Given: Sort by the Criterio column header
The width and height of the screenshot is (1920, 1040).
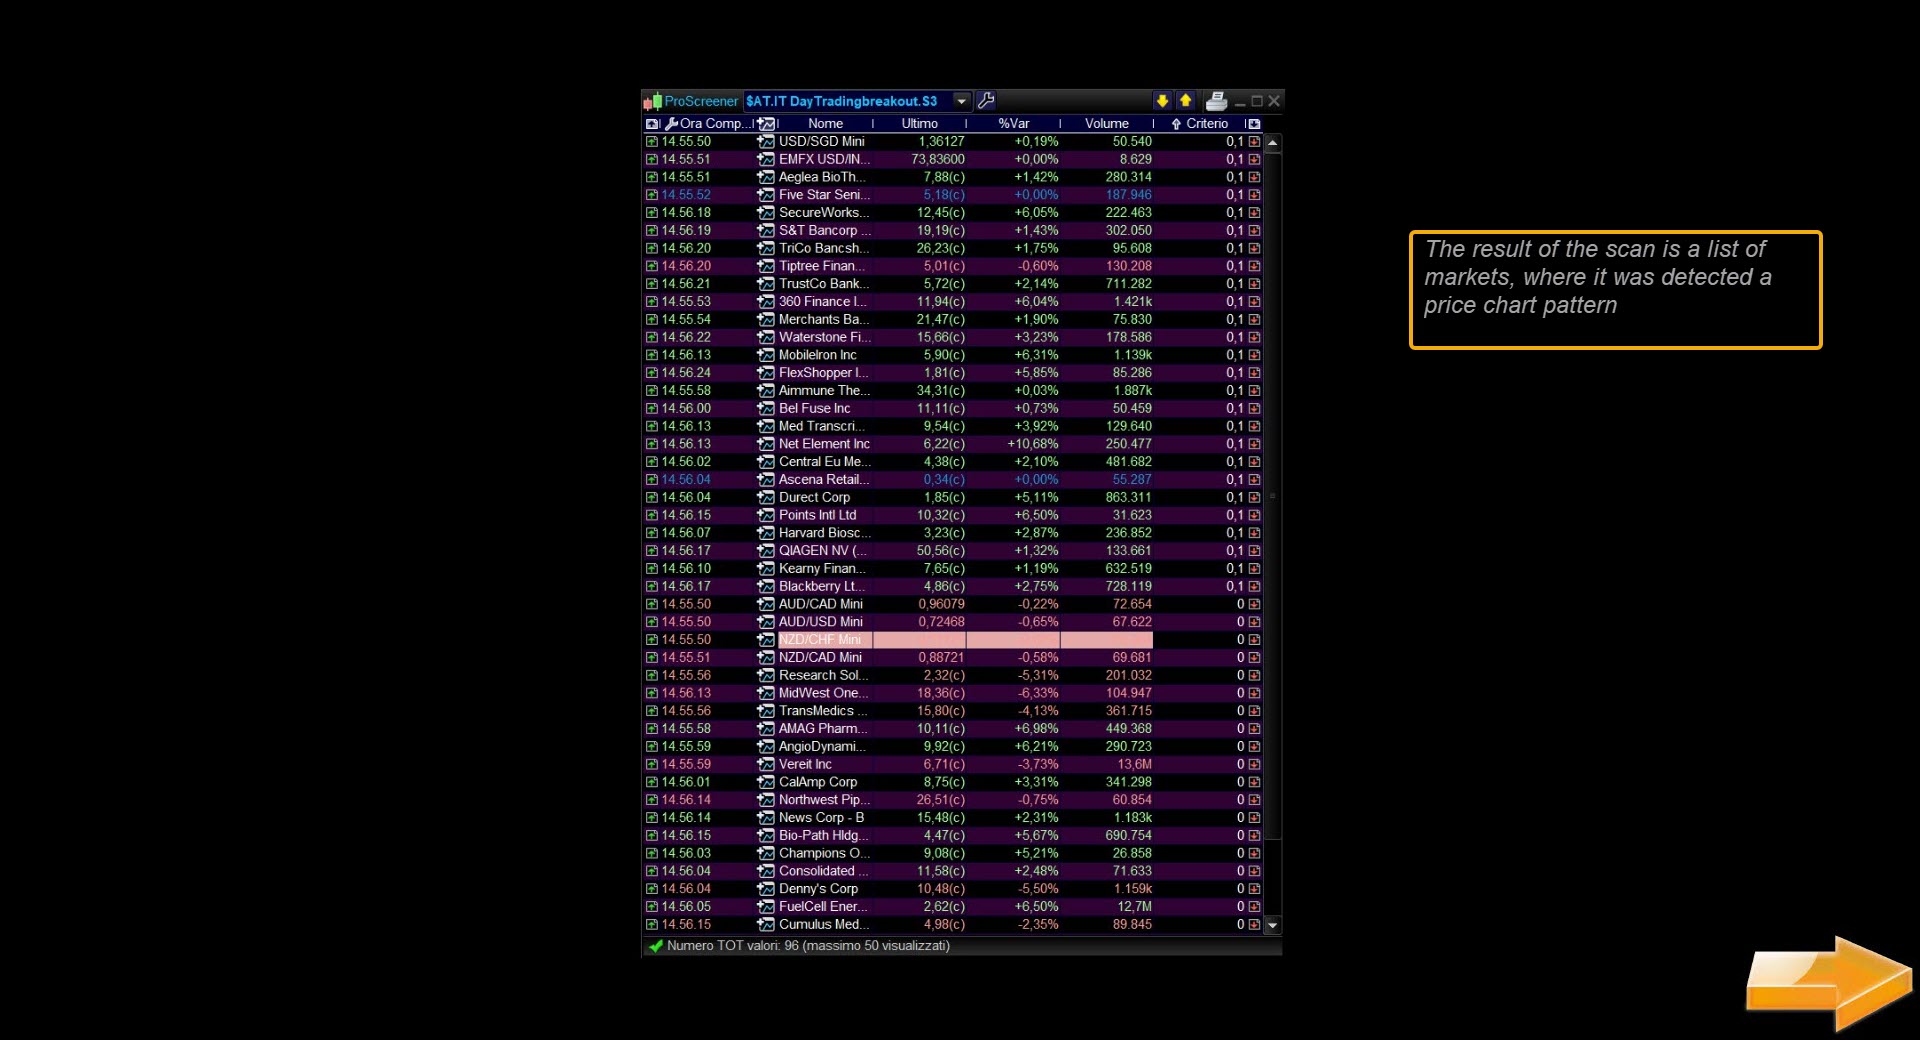Looking at the screenshot, I should (1200, 124).
